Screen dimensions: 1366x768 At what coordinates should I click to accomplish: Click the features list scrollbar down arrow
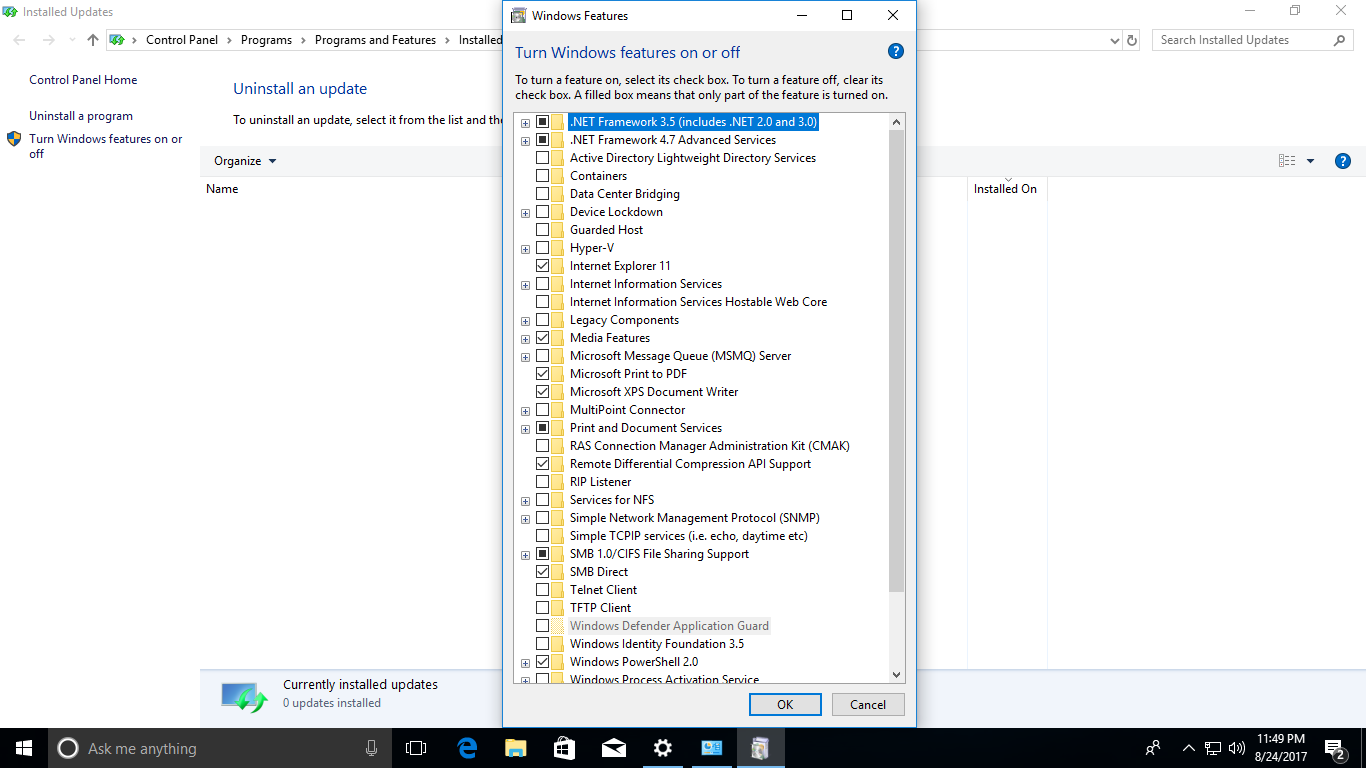[896, 675]
